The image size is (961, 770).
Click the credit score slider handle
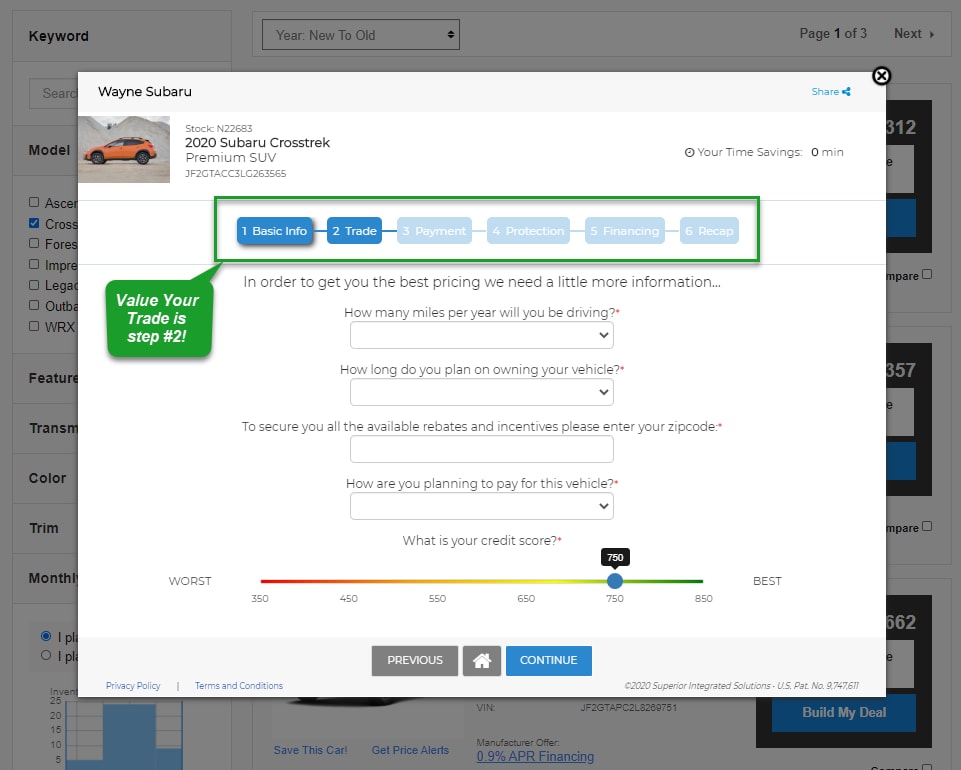click(x=615, y=581)
